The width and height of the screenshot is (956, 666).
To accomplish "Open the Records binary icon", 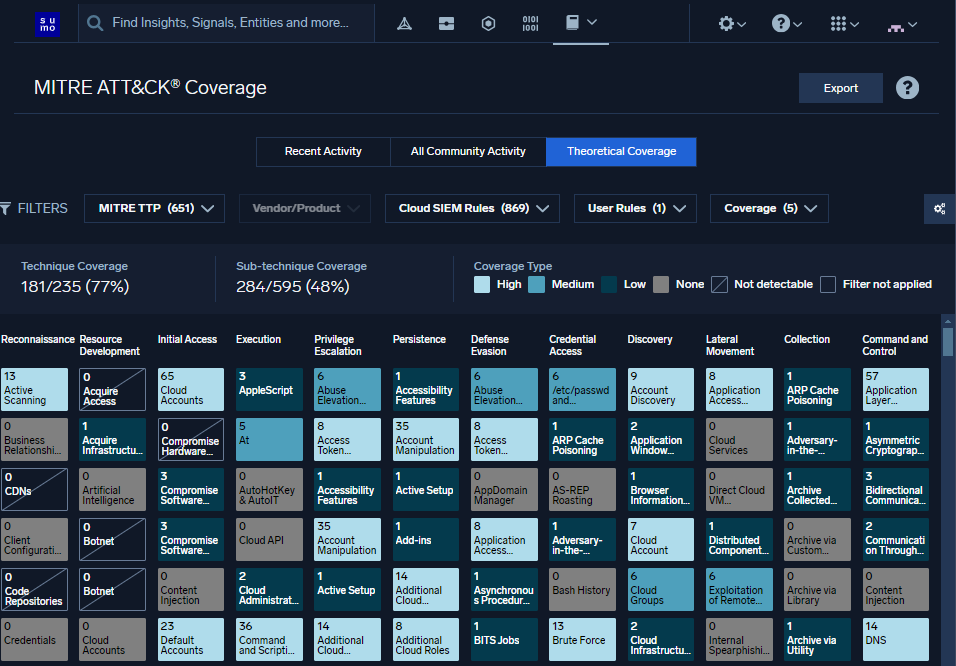I will (x=530, y=24).
